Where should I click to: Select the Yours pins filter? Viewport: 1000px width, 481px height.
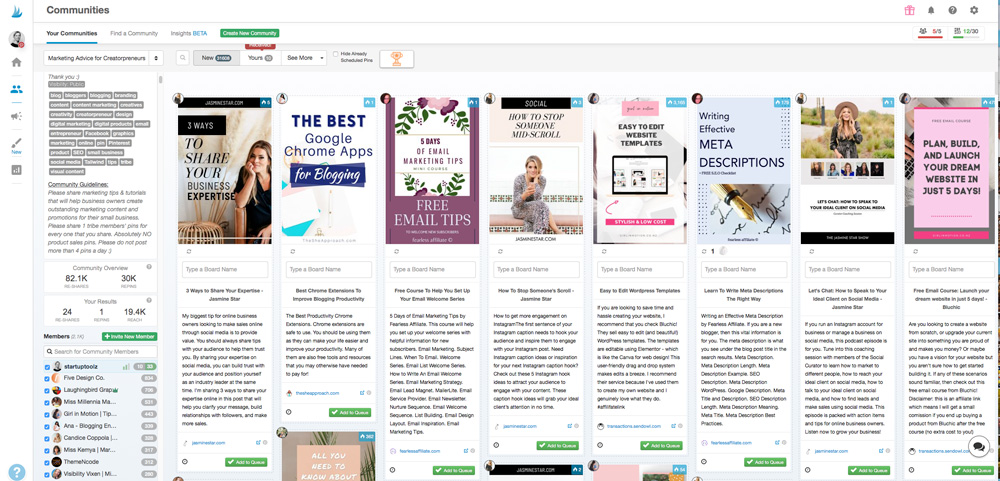point(260,58)
